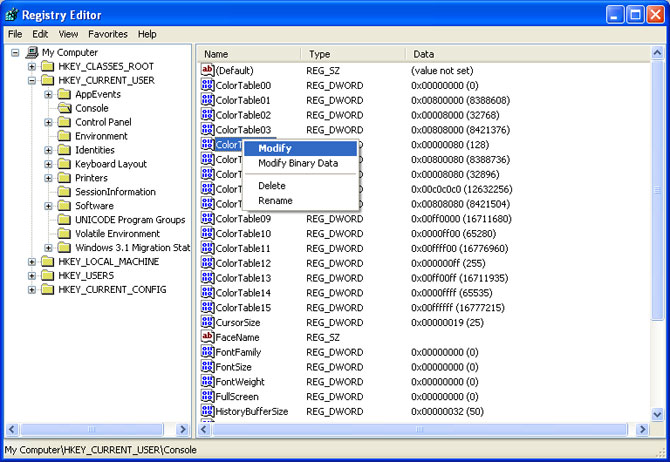Select Delete in the context menu

click(271, 186)
